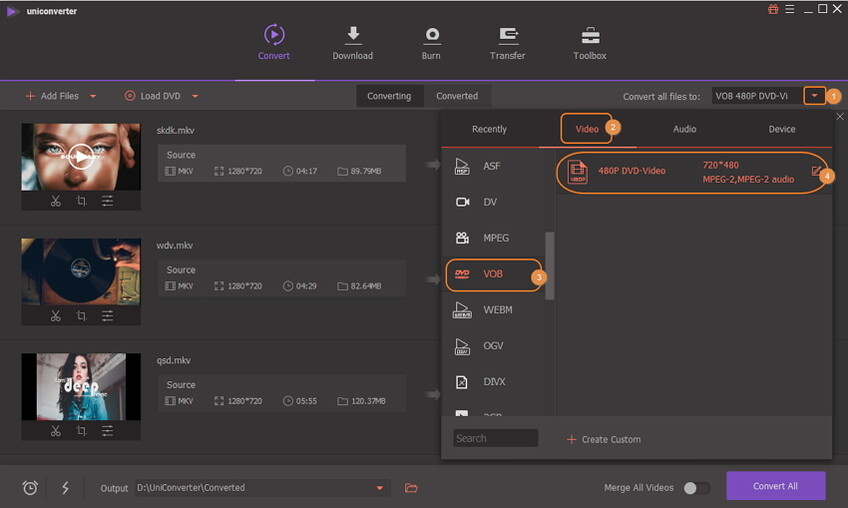This screenshot has width=848, height=508.
Task: Open the output folder icon
Action: 411,488
